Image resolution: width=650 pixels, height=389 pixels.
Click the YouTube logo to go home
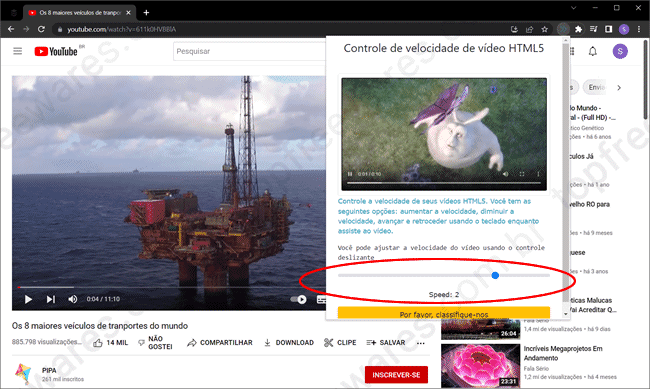(56, 51)
